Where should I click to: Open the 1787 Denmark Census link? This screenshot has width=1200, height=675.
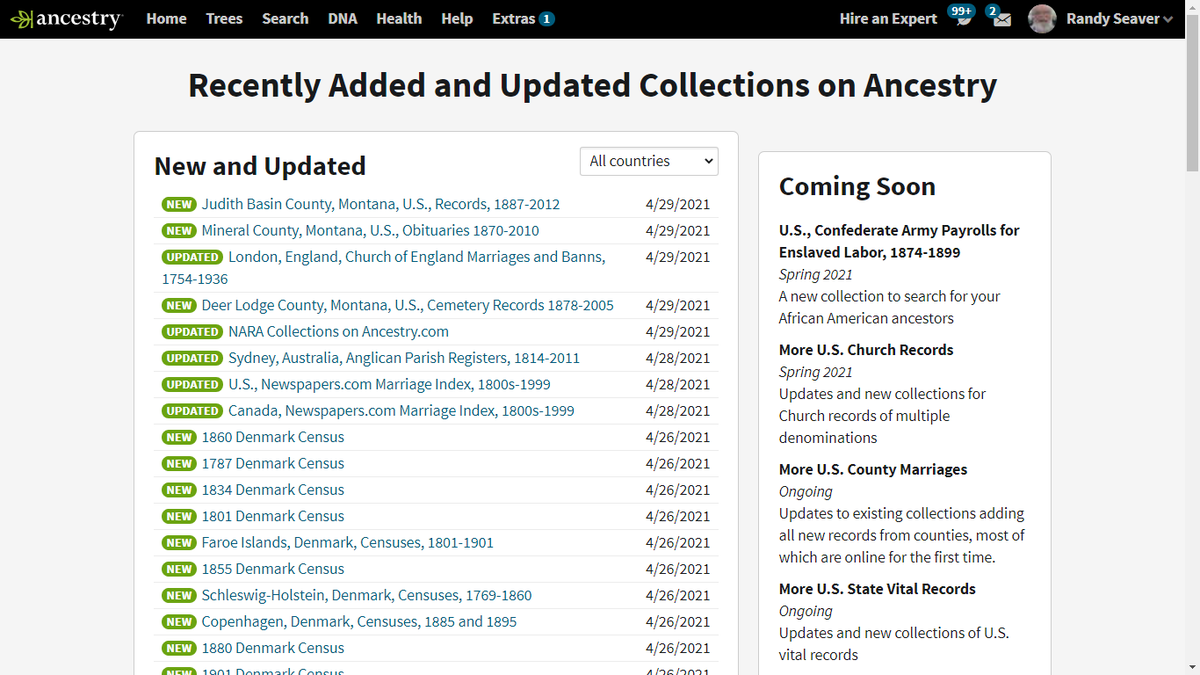tap(273, 464)
